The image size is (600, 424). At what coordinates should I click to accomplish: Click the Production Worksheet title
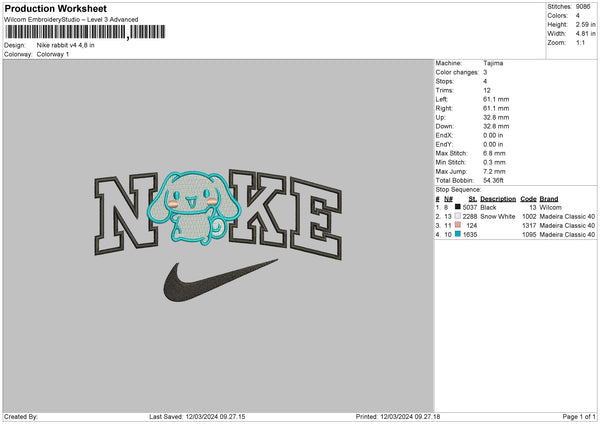pos(55,8)
